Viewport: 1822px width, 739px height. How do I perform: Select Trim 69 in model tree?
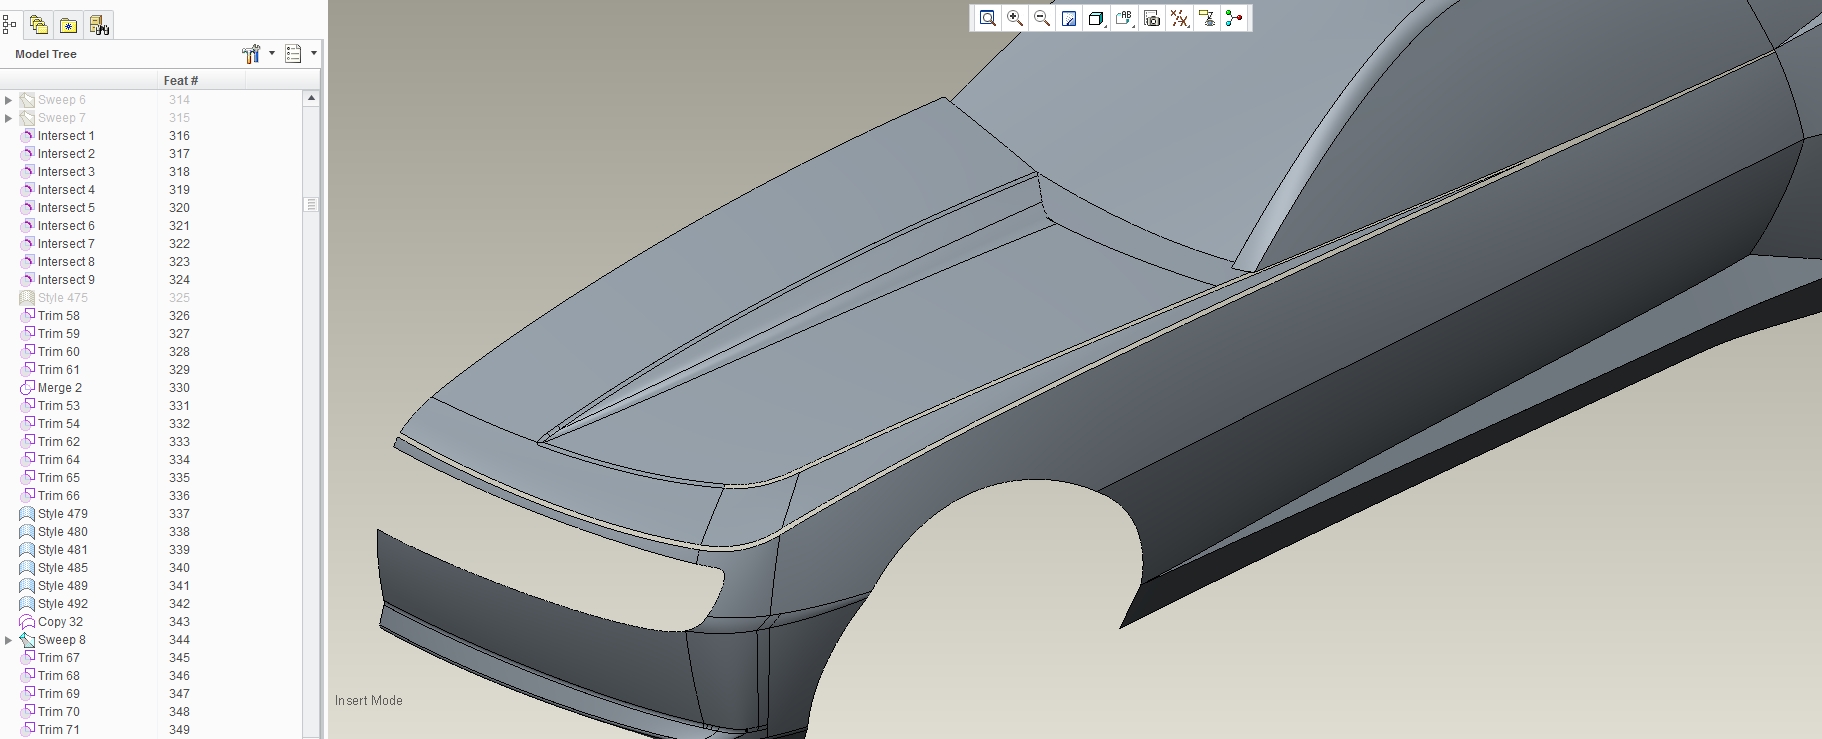click(x=59, y=694)
